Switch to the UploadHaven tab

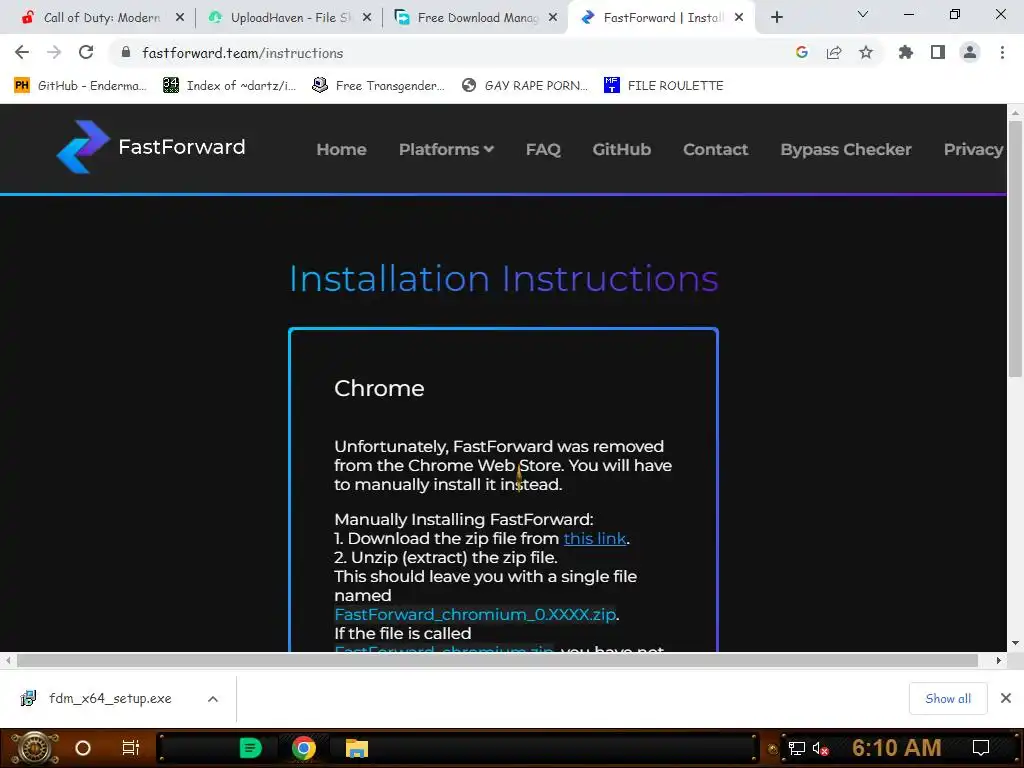(287, 18)
